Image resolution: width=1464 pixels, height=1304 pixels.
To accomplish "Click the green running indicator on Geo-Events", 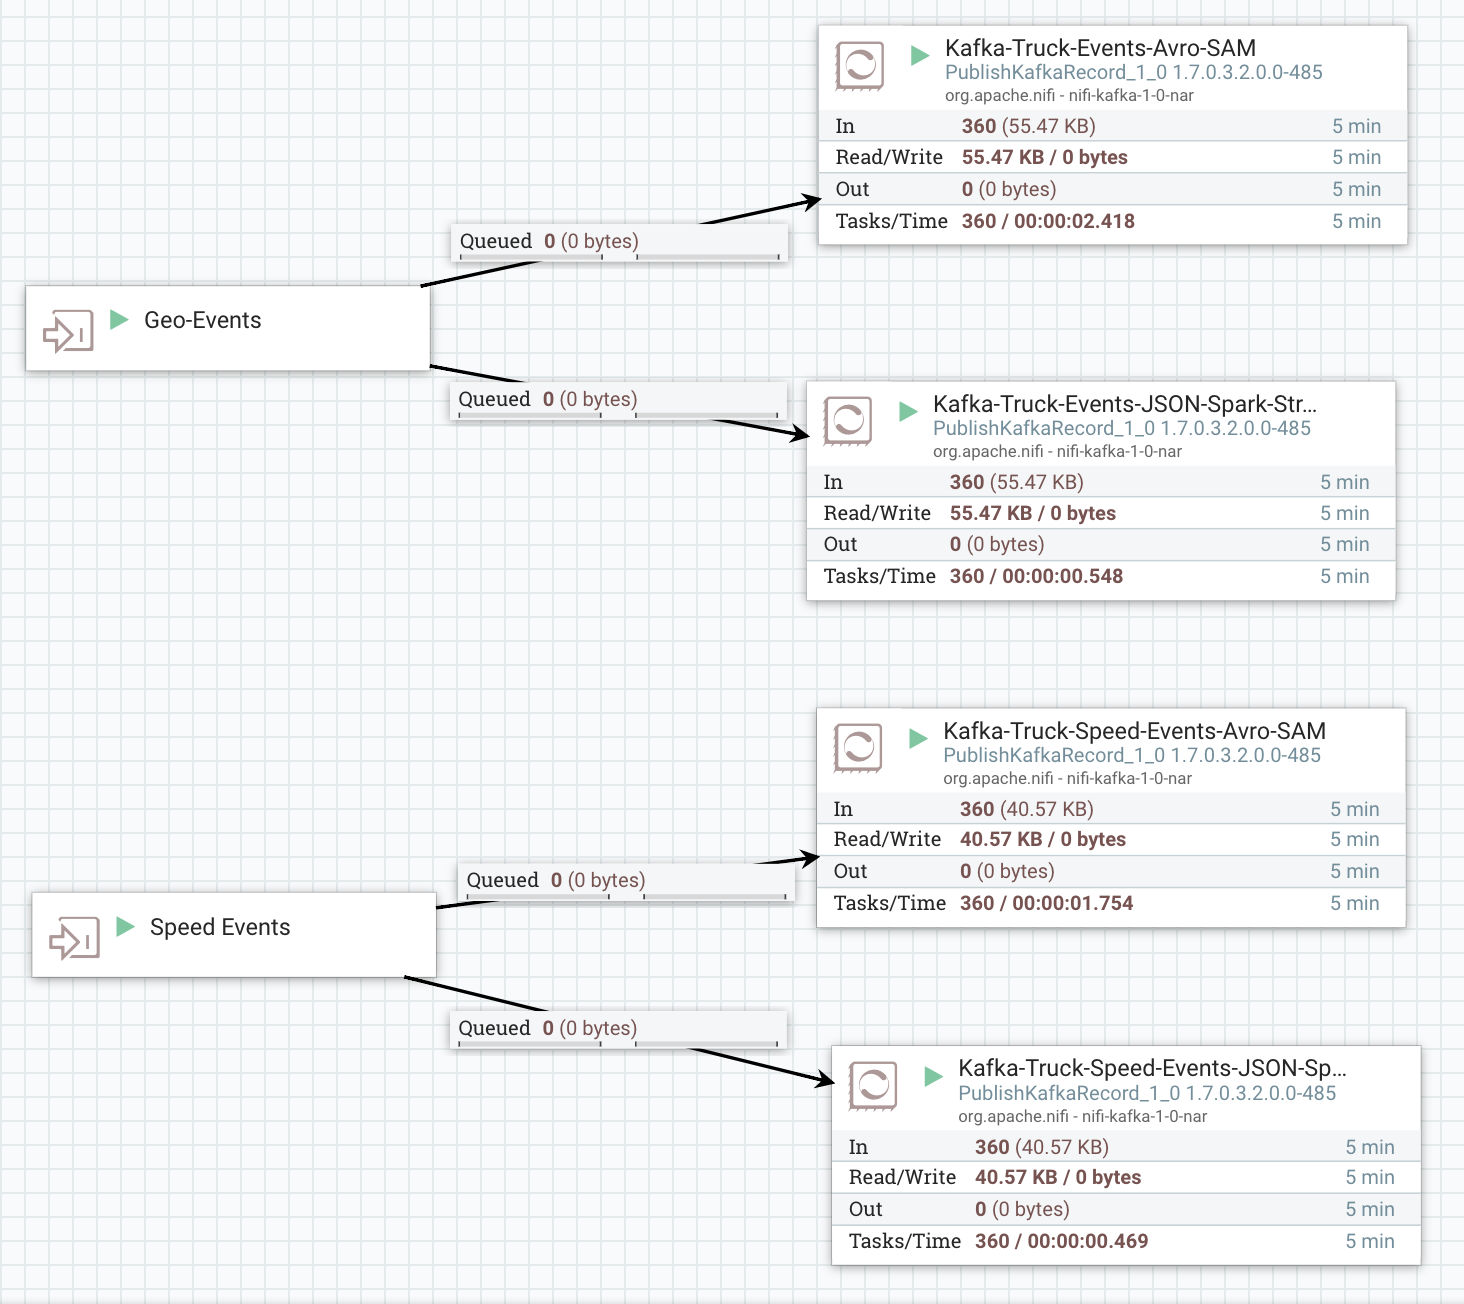I will click(119, 319).
